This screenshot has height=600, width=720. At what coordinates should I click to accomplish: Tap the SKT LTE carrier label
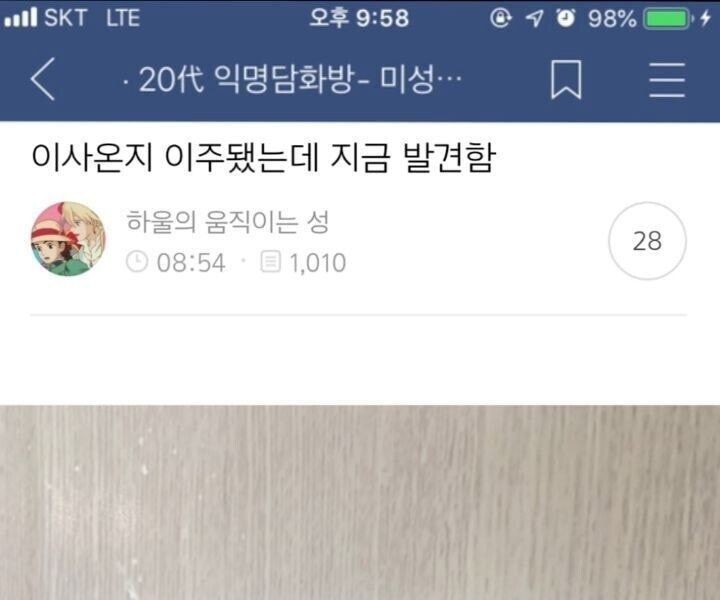[92, 18]
